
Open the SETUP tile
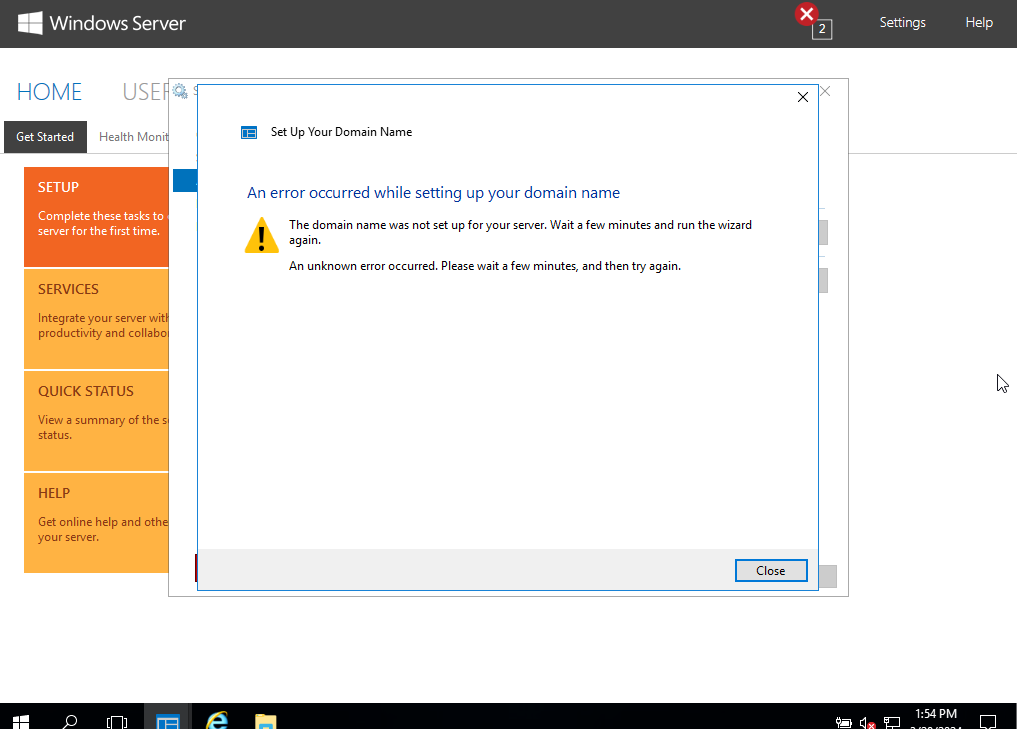(96, 217)
